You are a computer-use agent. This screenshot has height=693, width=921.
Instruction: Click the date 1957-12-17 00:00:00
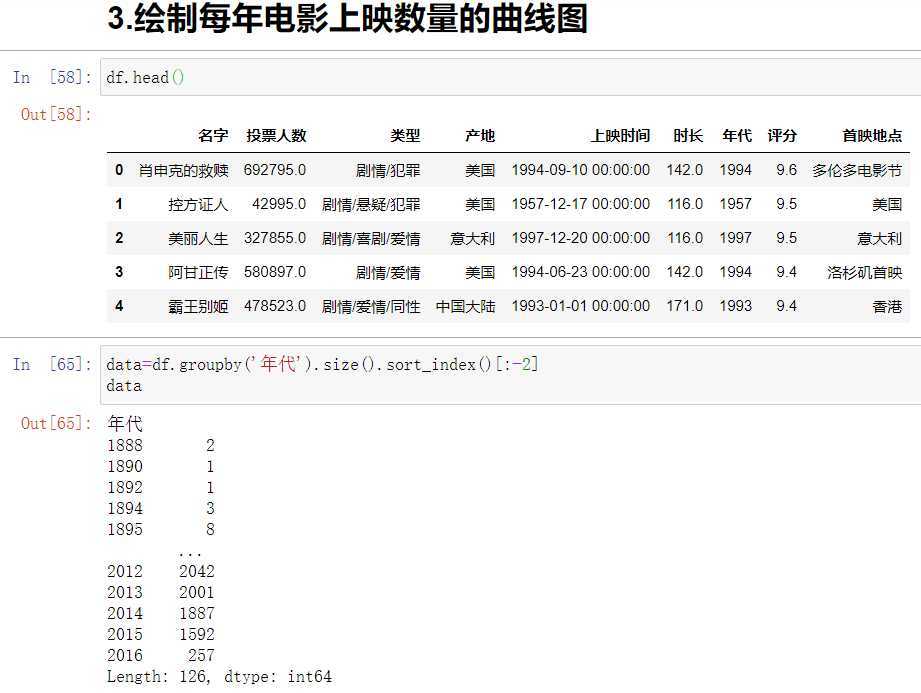[x=580, y=204]
